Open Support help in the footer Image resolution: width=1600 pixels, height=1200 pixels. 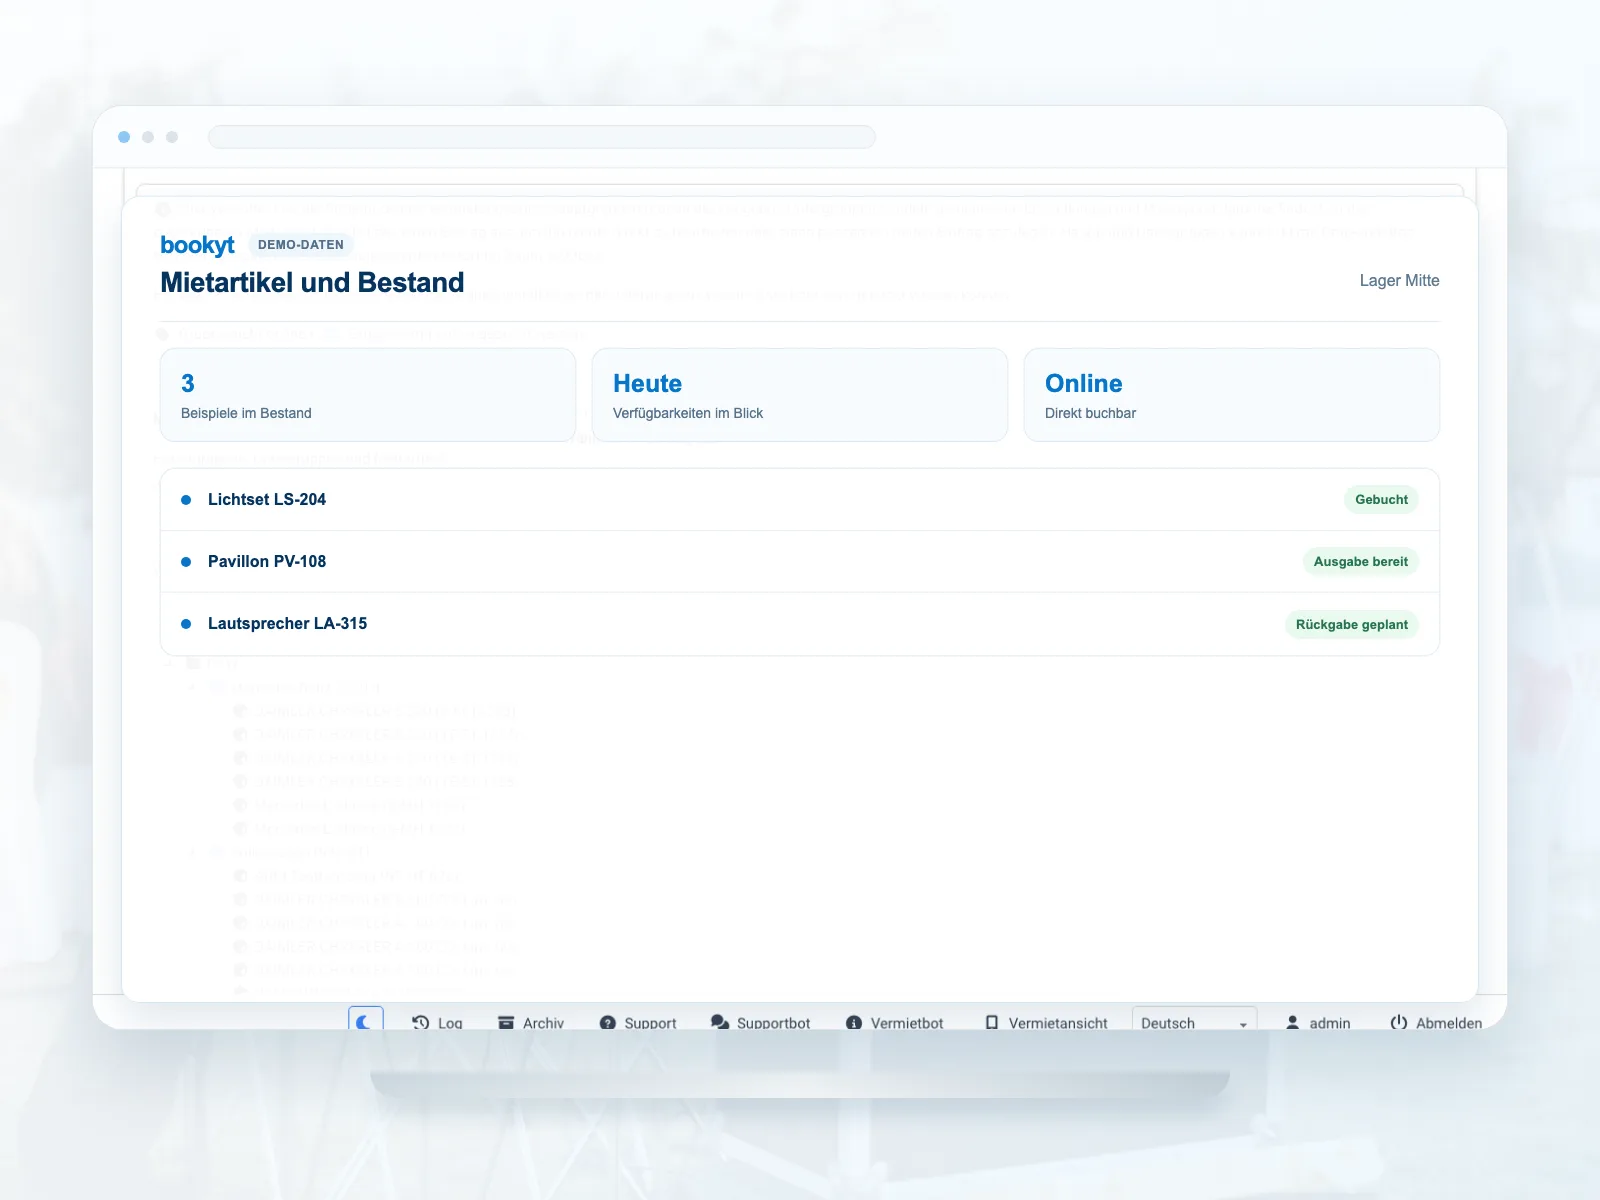638,1023
